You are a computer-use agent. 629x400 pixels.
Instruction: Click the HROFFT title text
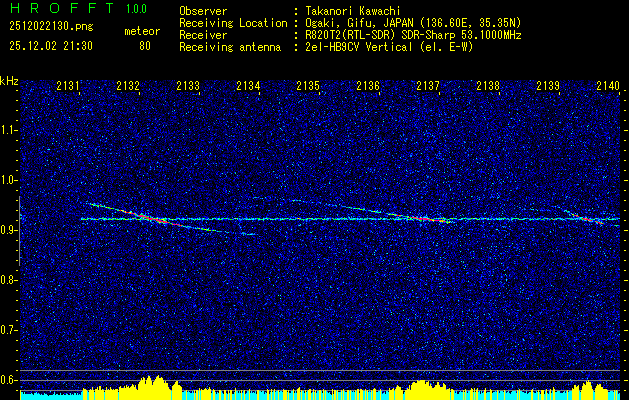coord(62,8)
